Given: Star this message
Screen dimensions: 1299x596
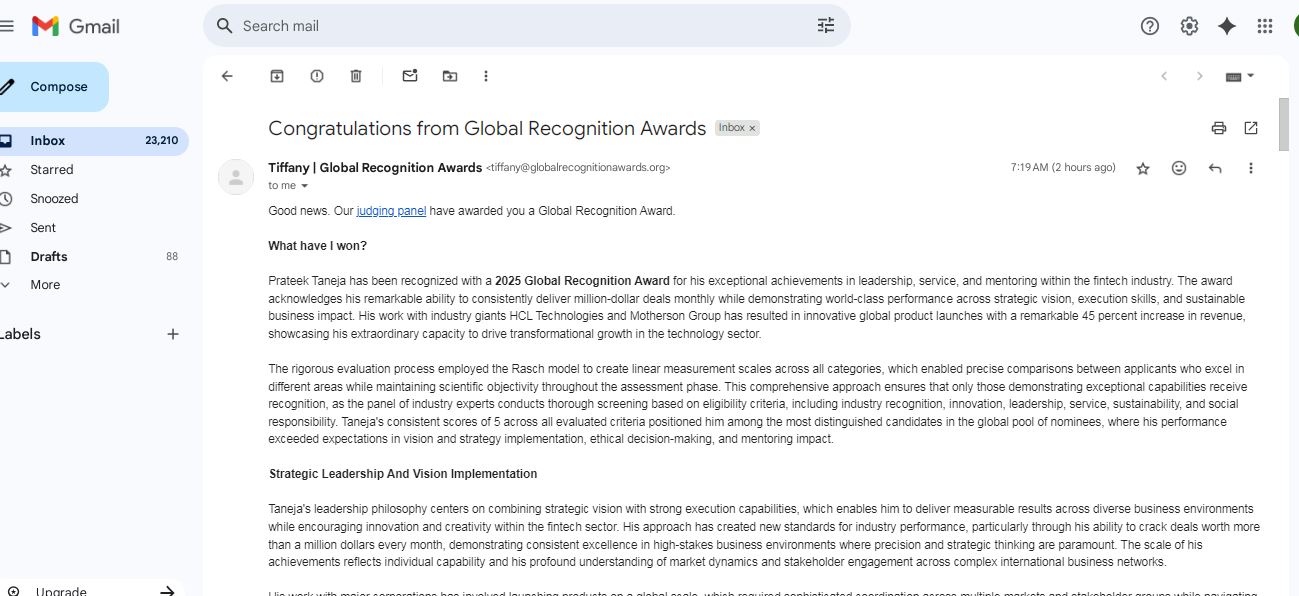Looking at the screenshot, I should click(x=1142, y=168).
